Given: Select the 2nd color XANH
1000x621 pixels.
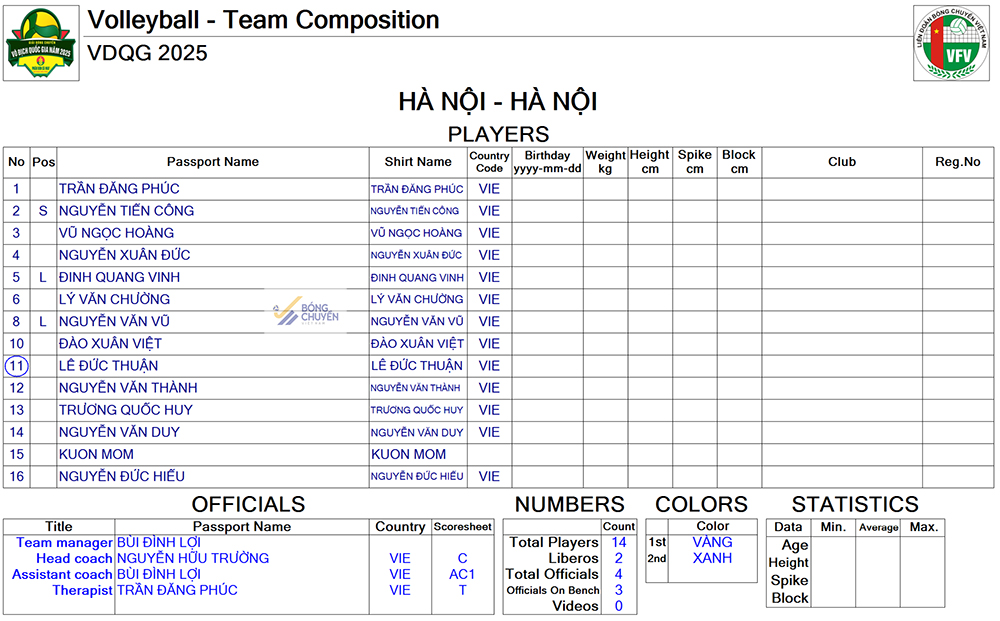Looking at the screenshot, I should pyautogui.click(x=712, y=558).
